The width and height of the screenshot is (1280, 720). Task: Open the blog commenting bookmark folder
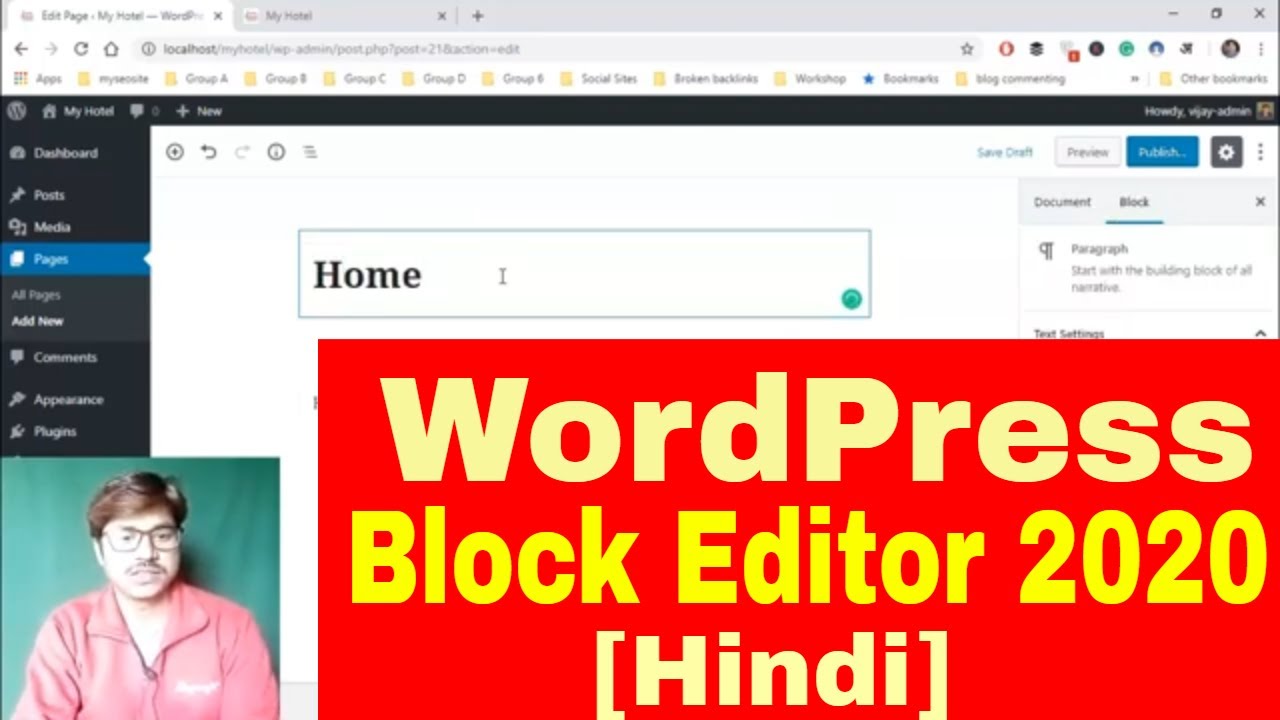(x=1010, y=79)
